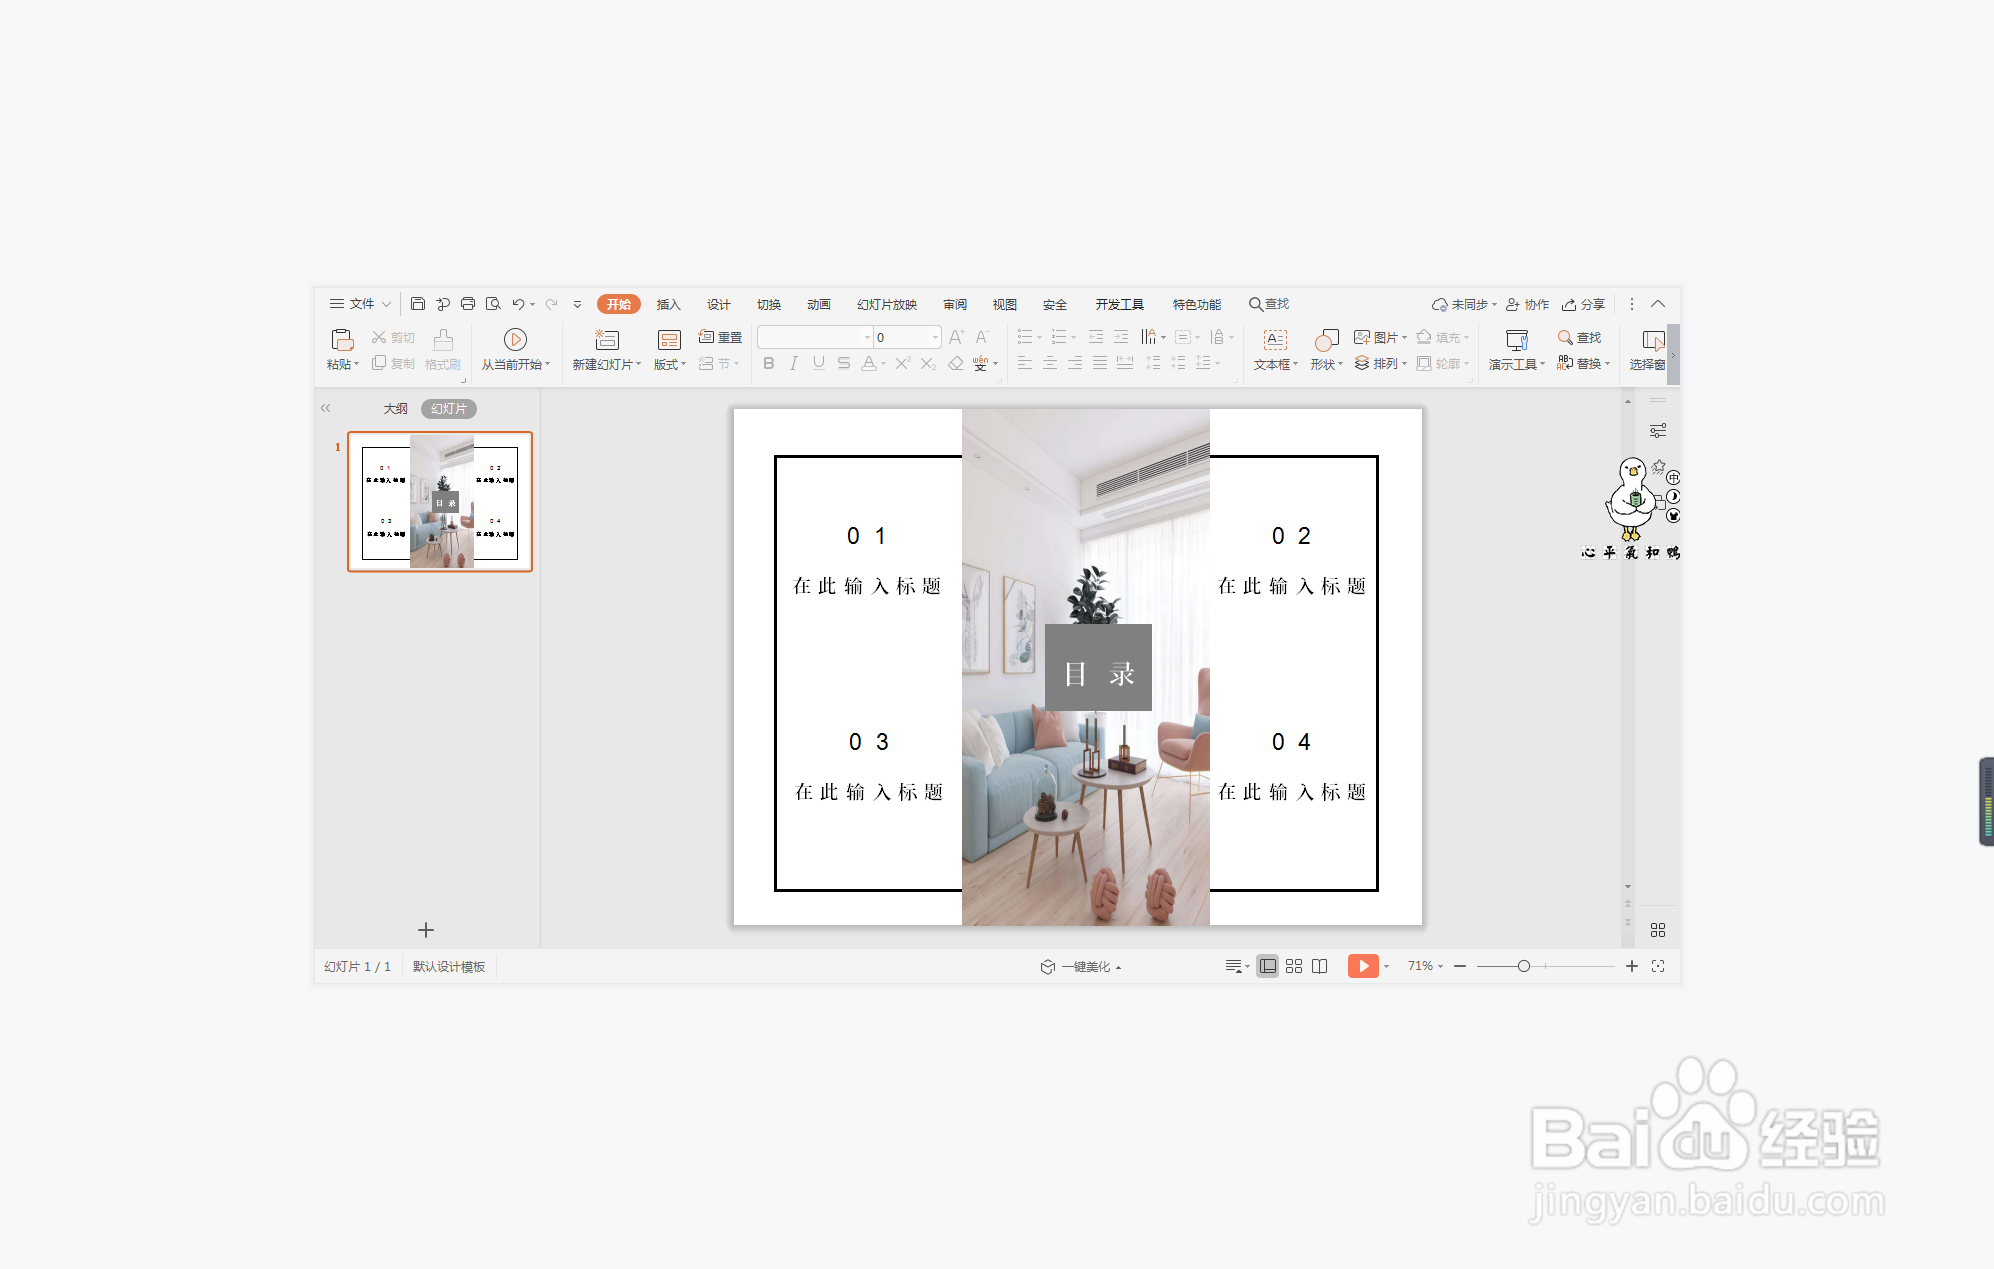Decrease font size with A- icon

983,337
